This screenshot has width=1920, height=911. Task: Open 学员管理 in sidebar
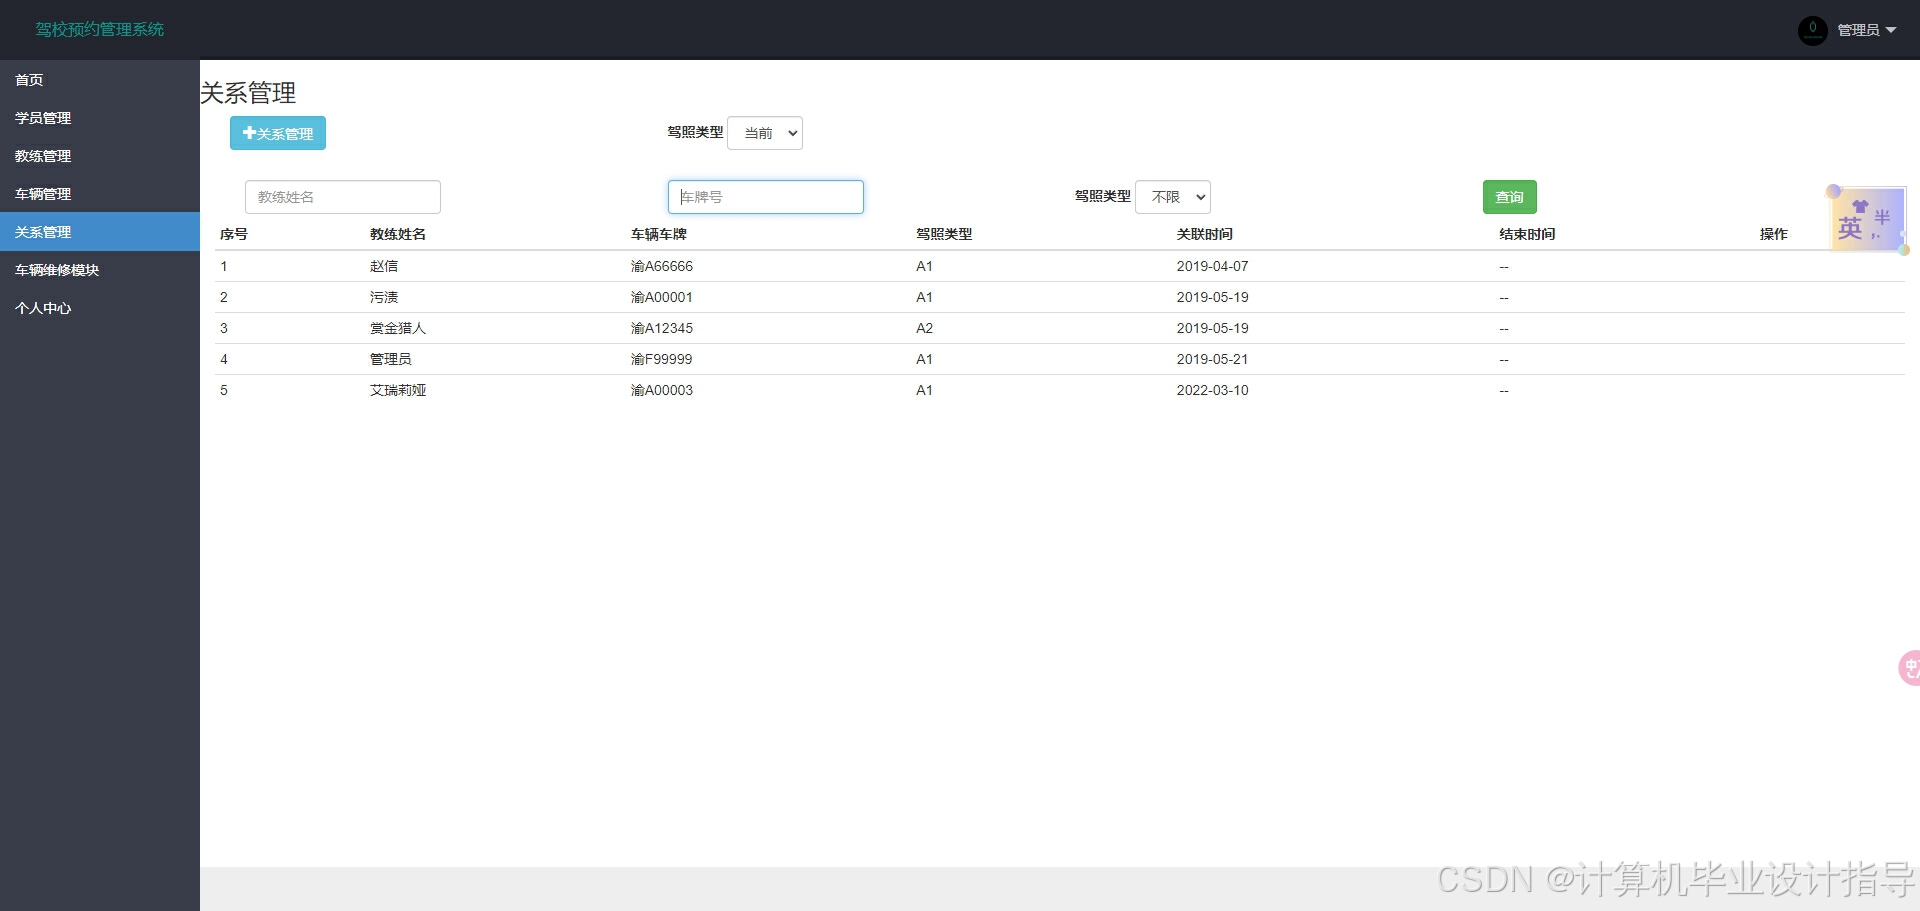100,118
